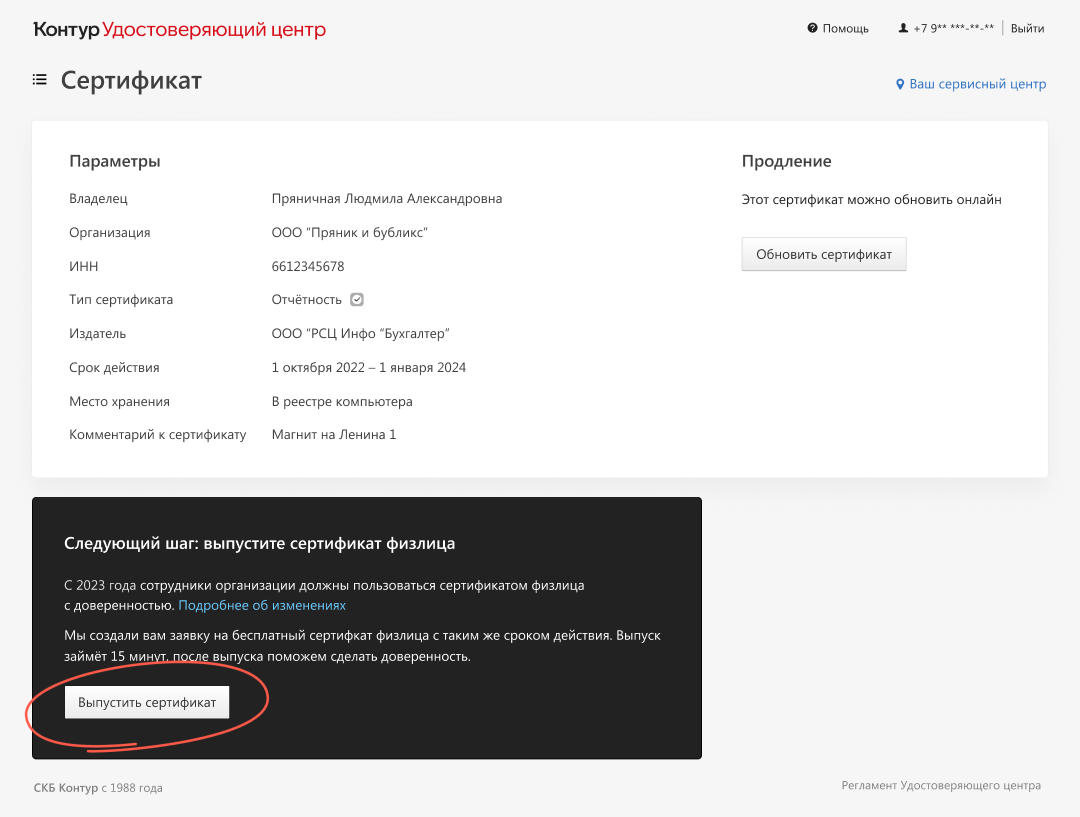Log out using Выйти

point(1027,29)
